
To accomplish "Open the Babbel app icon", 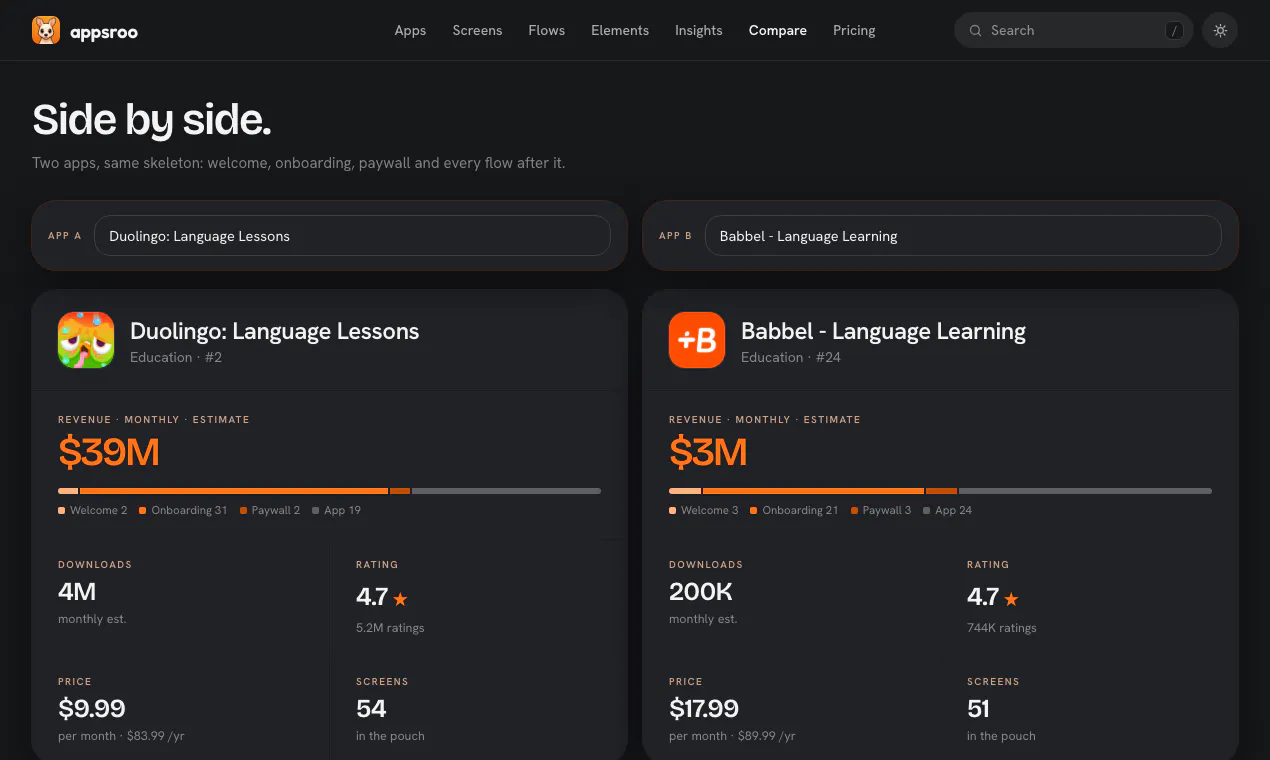I will pyautogui.click(x=697, y=340).
